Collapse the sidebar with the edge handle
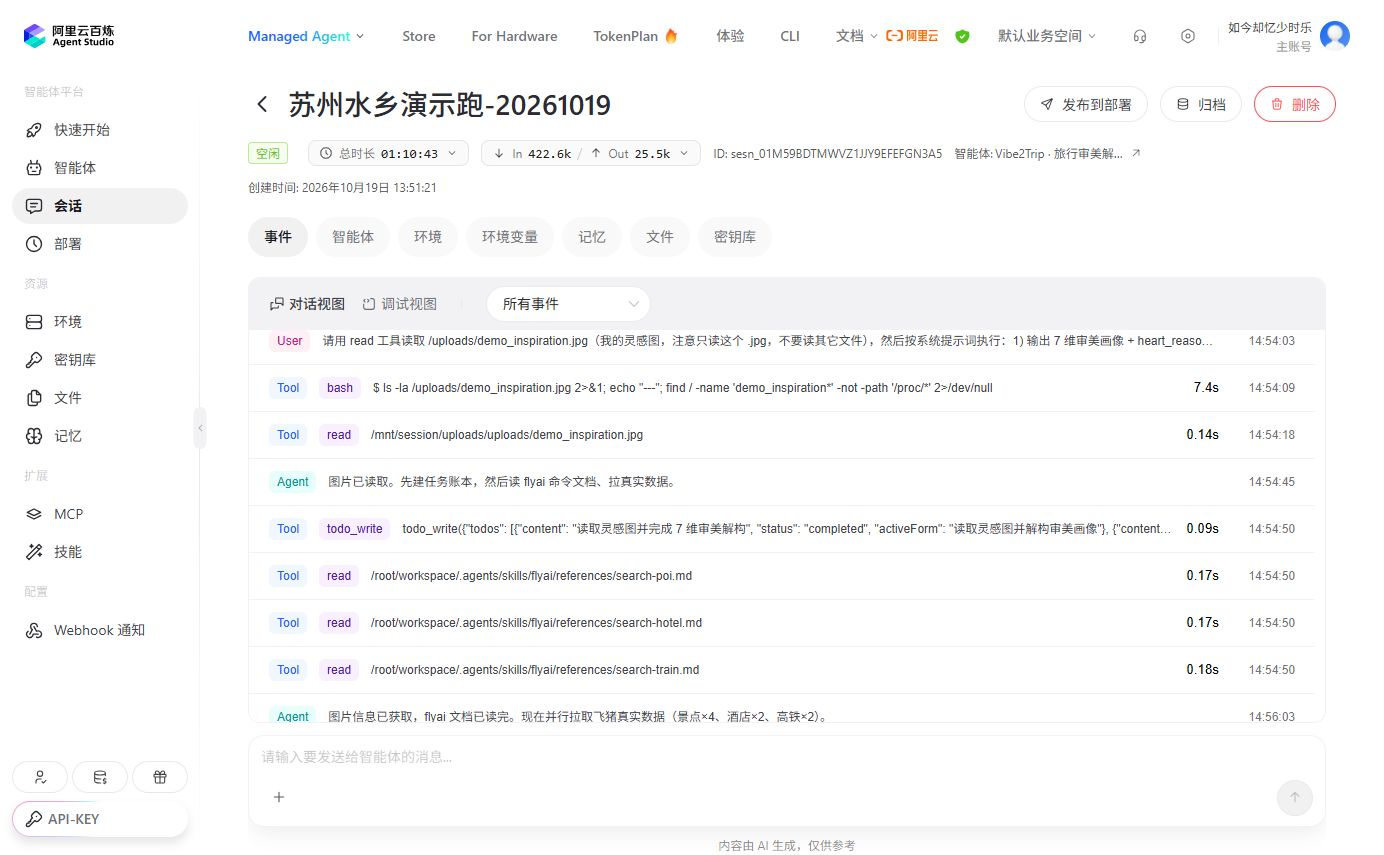Image resolution: width=1384 pixels, height=855 pixels. (x=200, y=428)
